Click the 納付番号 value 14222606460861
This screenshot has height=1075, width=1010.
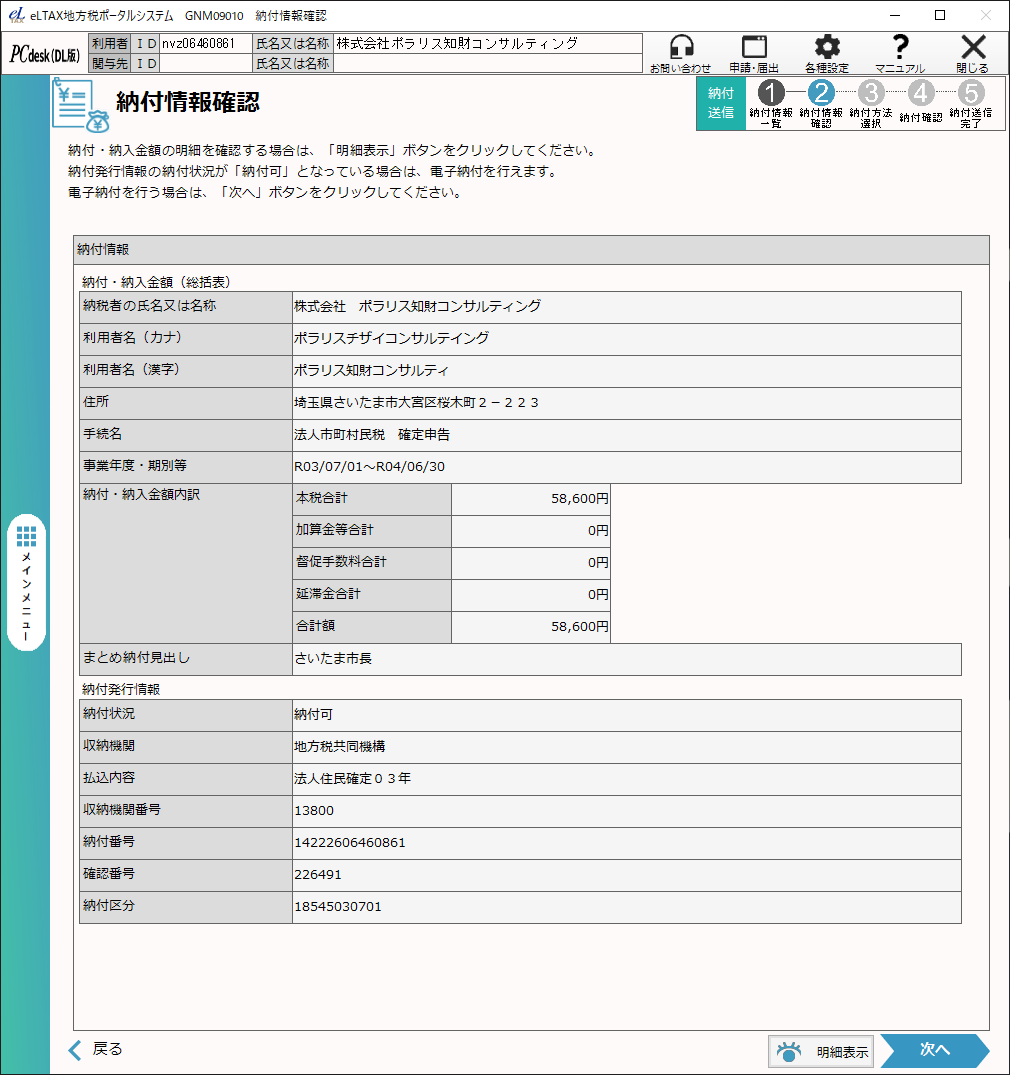click(x=626, y=843)
